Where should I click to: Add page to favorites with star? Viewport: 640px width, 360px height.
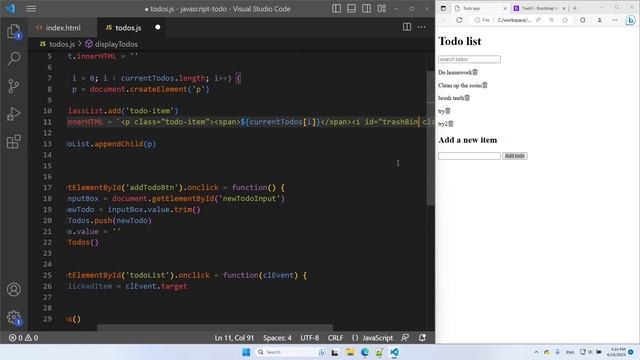[565, 20]
